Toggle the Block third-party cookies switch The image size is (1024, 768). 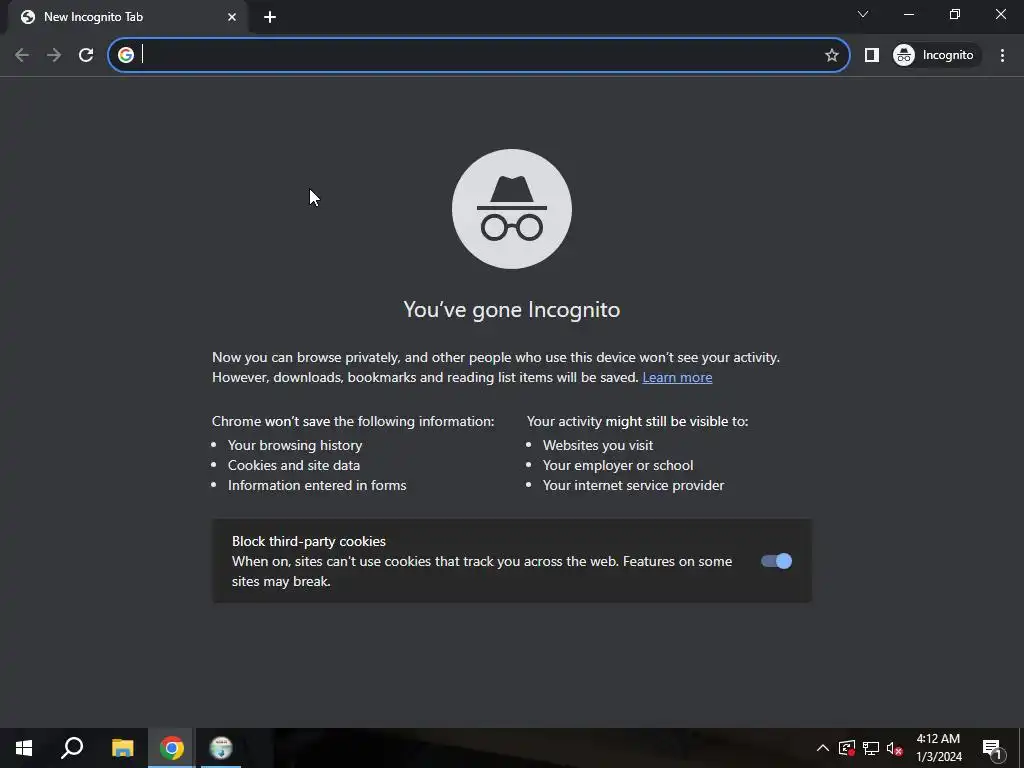click(x=776, y=561)
